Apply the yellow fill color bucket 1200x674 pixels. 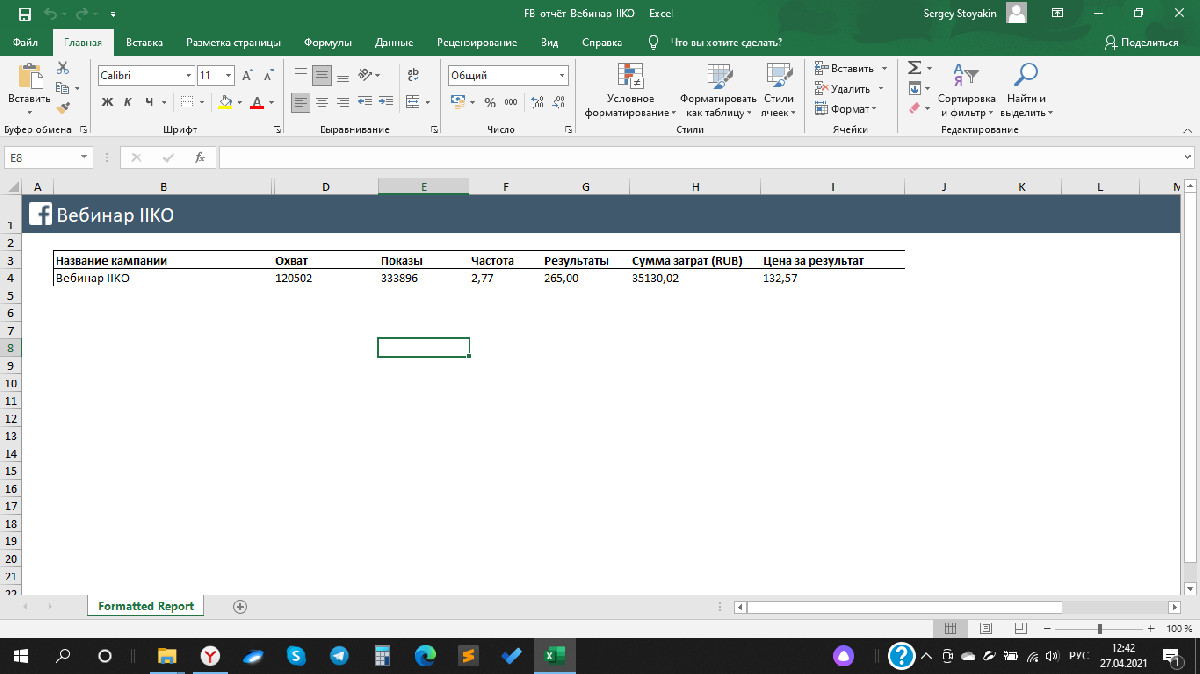click(x=224, y=102)
